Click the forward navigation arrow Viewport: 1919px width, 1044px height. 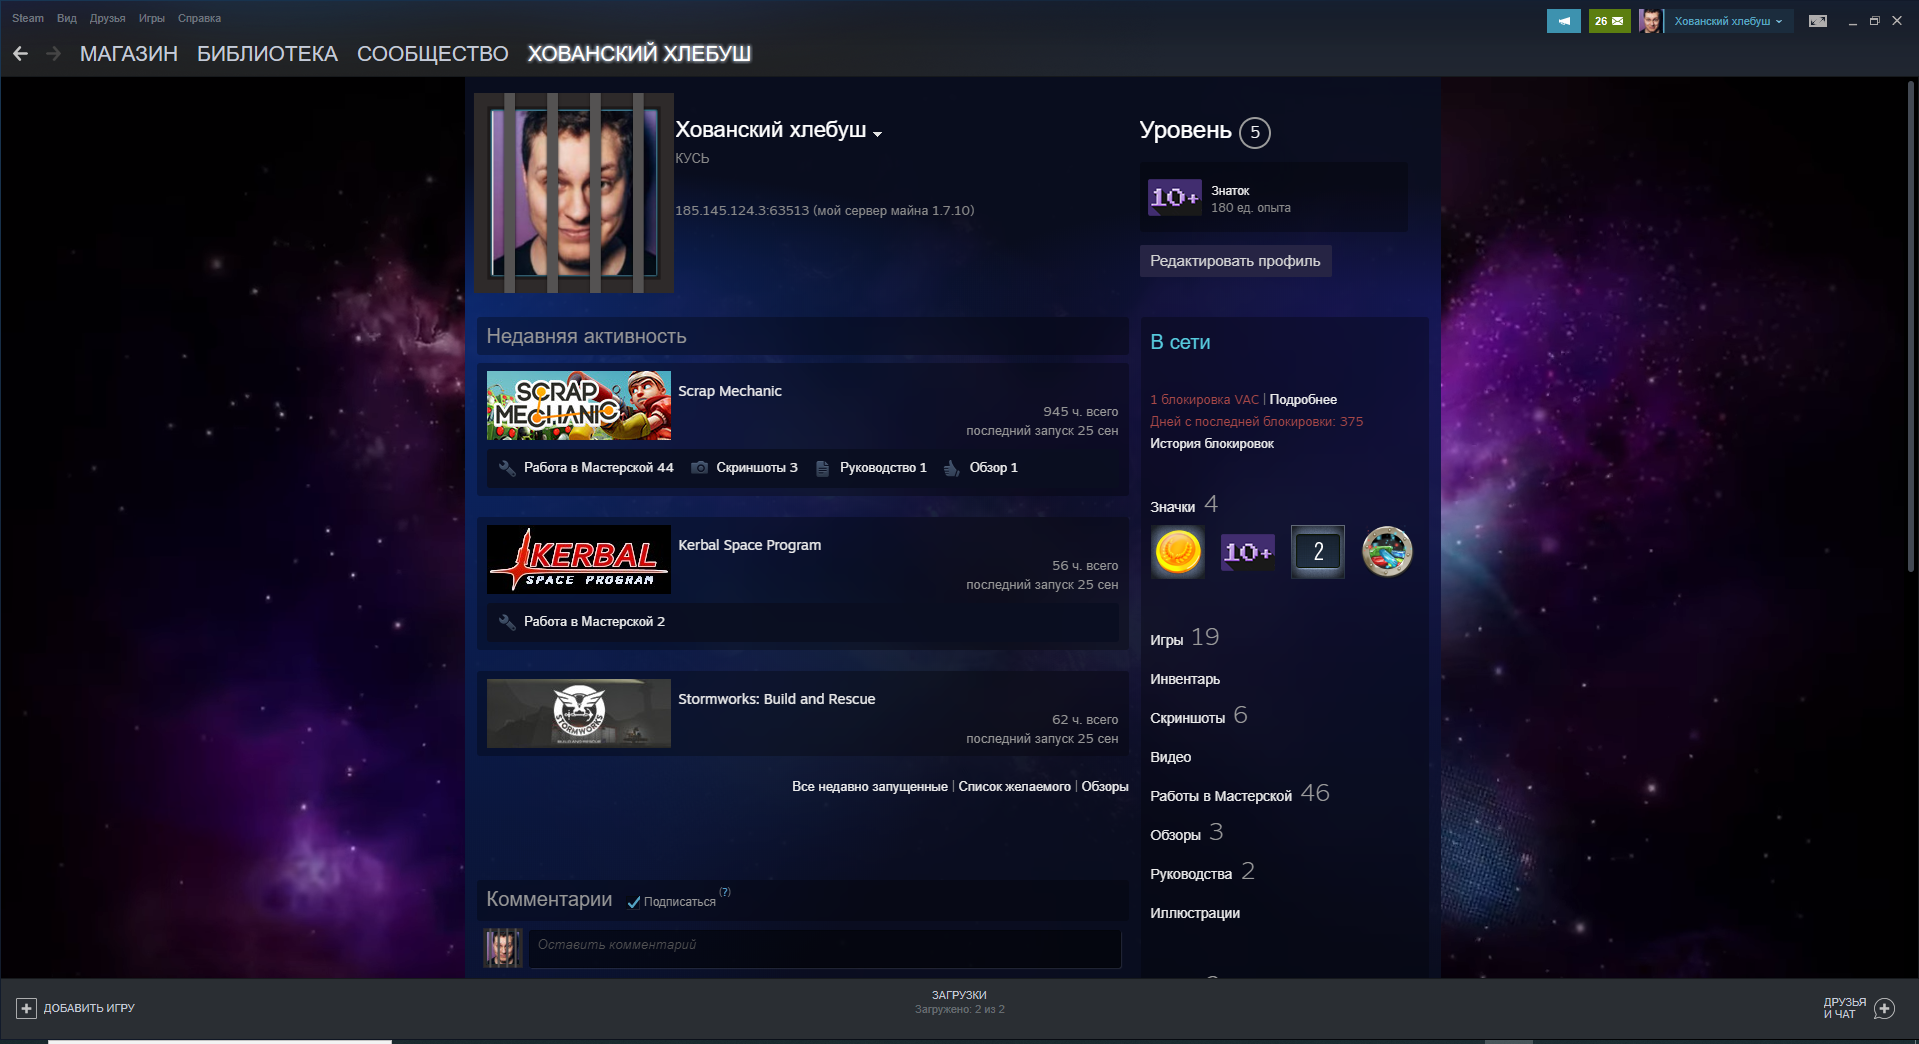click(54, 54)
